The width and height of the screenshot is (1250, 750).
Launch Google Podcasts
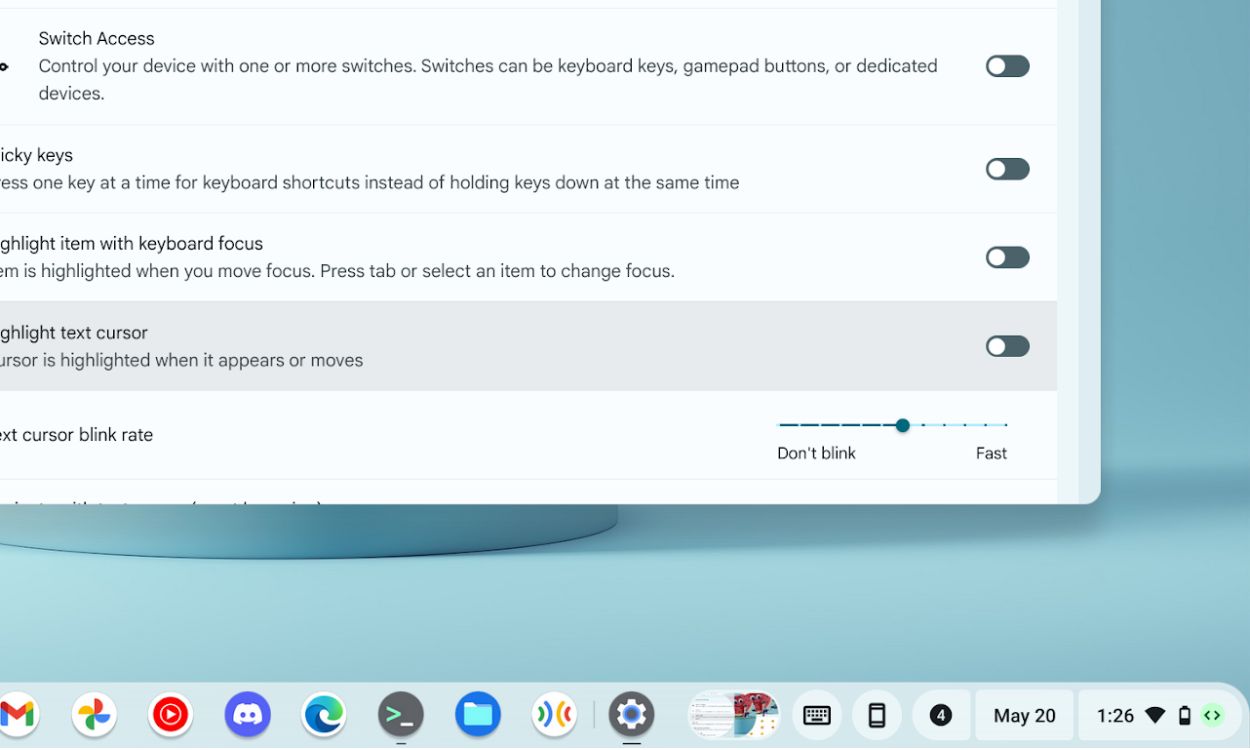point(554,715)
